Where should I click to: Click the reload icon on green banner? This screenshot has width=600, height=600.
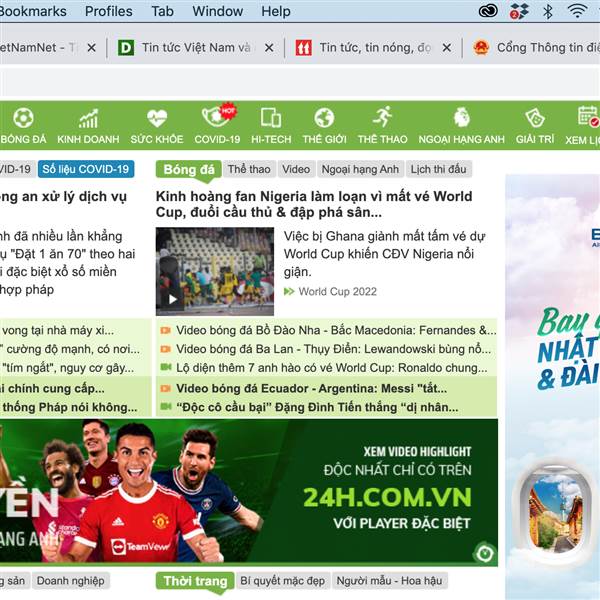(485, 553)
